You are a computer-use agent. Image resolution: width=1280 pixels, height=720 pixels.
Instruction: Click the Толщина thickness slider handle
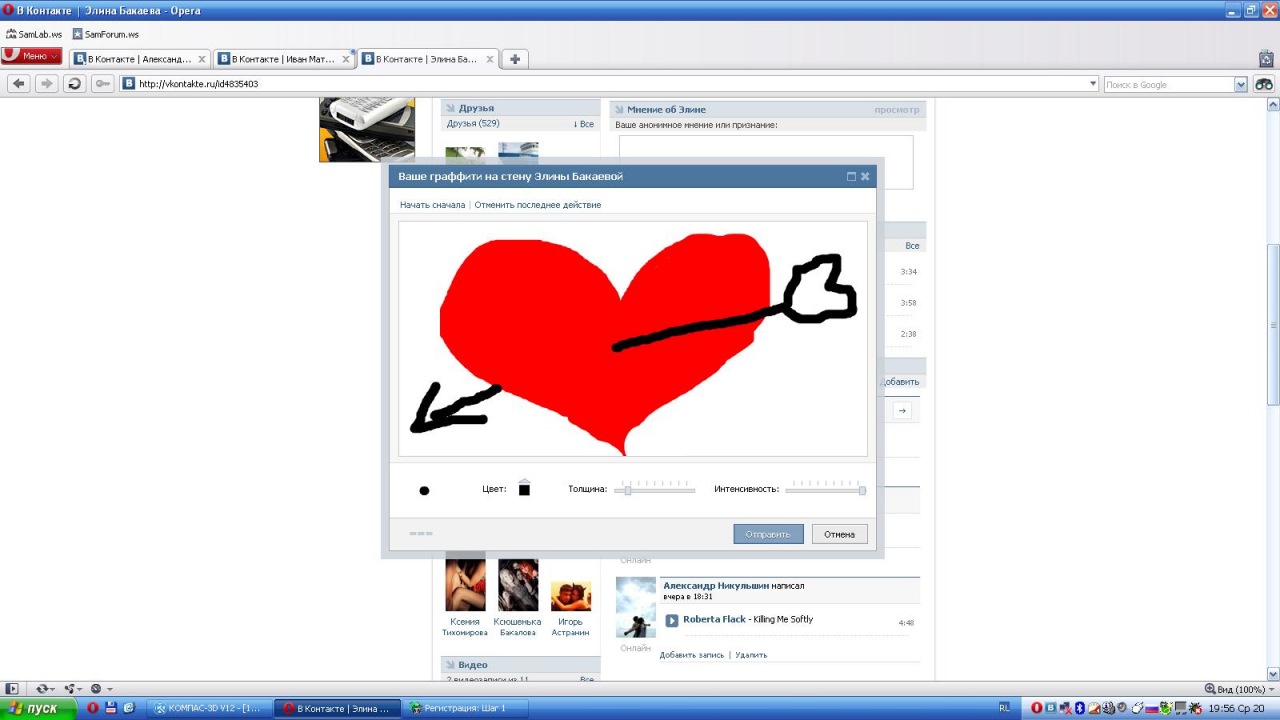coord(628,490)
